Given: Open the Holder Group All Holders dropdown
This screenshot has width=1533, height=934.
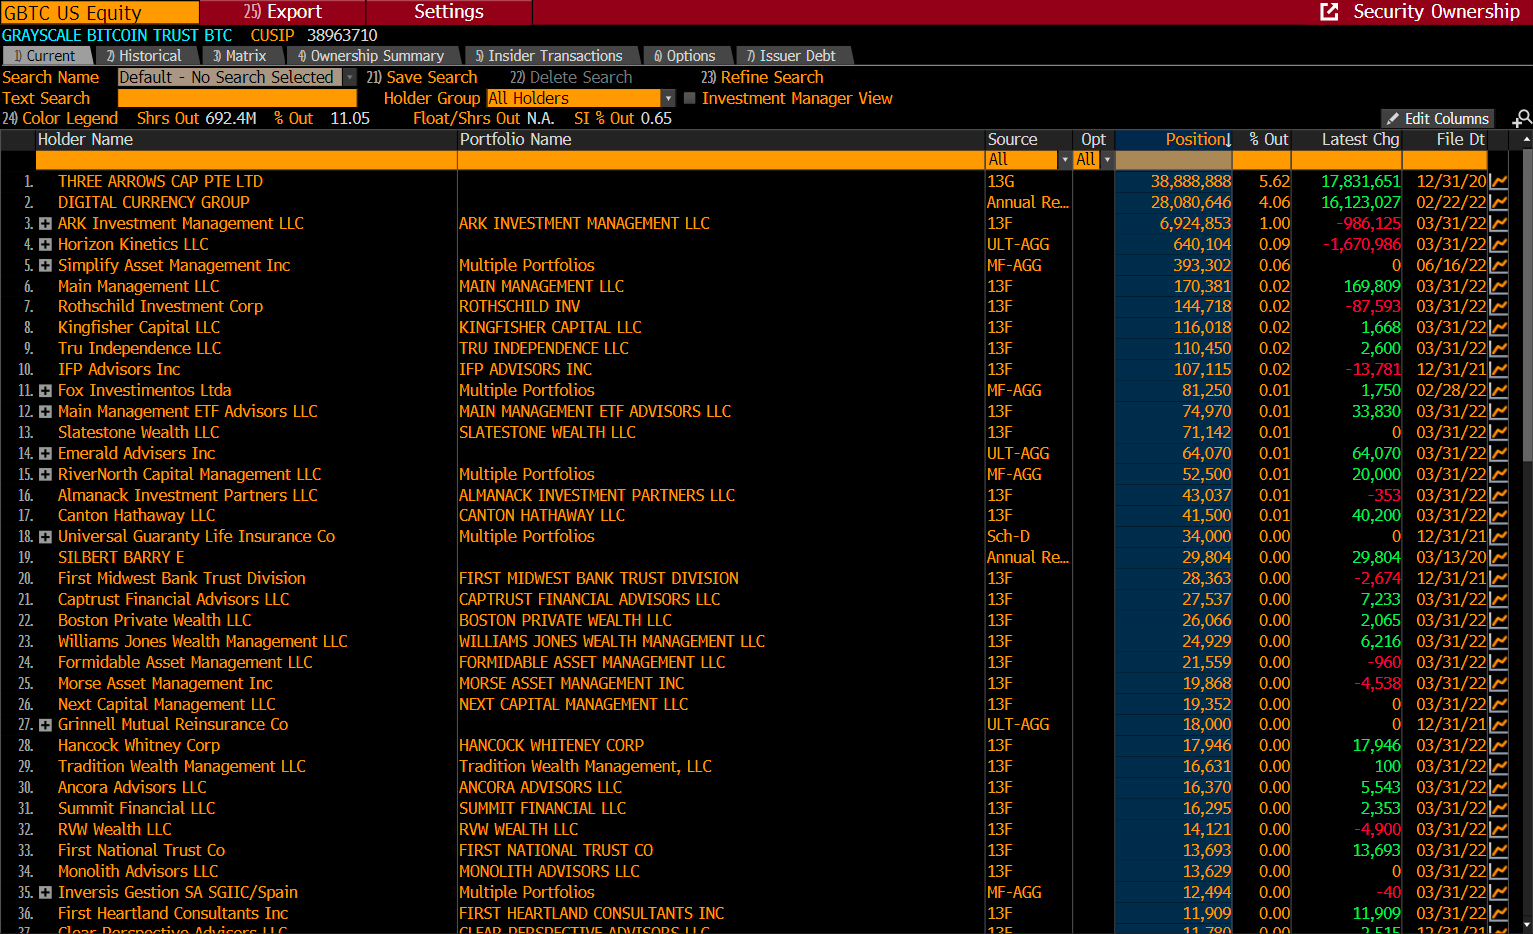Looking at the screenshot, I should point(668,98).
